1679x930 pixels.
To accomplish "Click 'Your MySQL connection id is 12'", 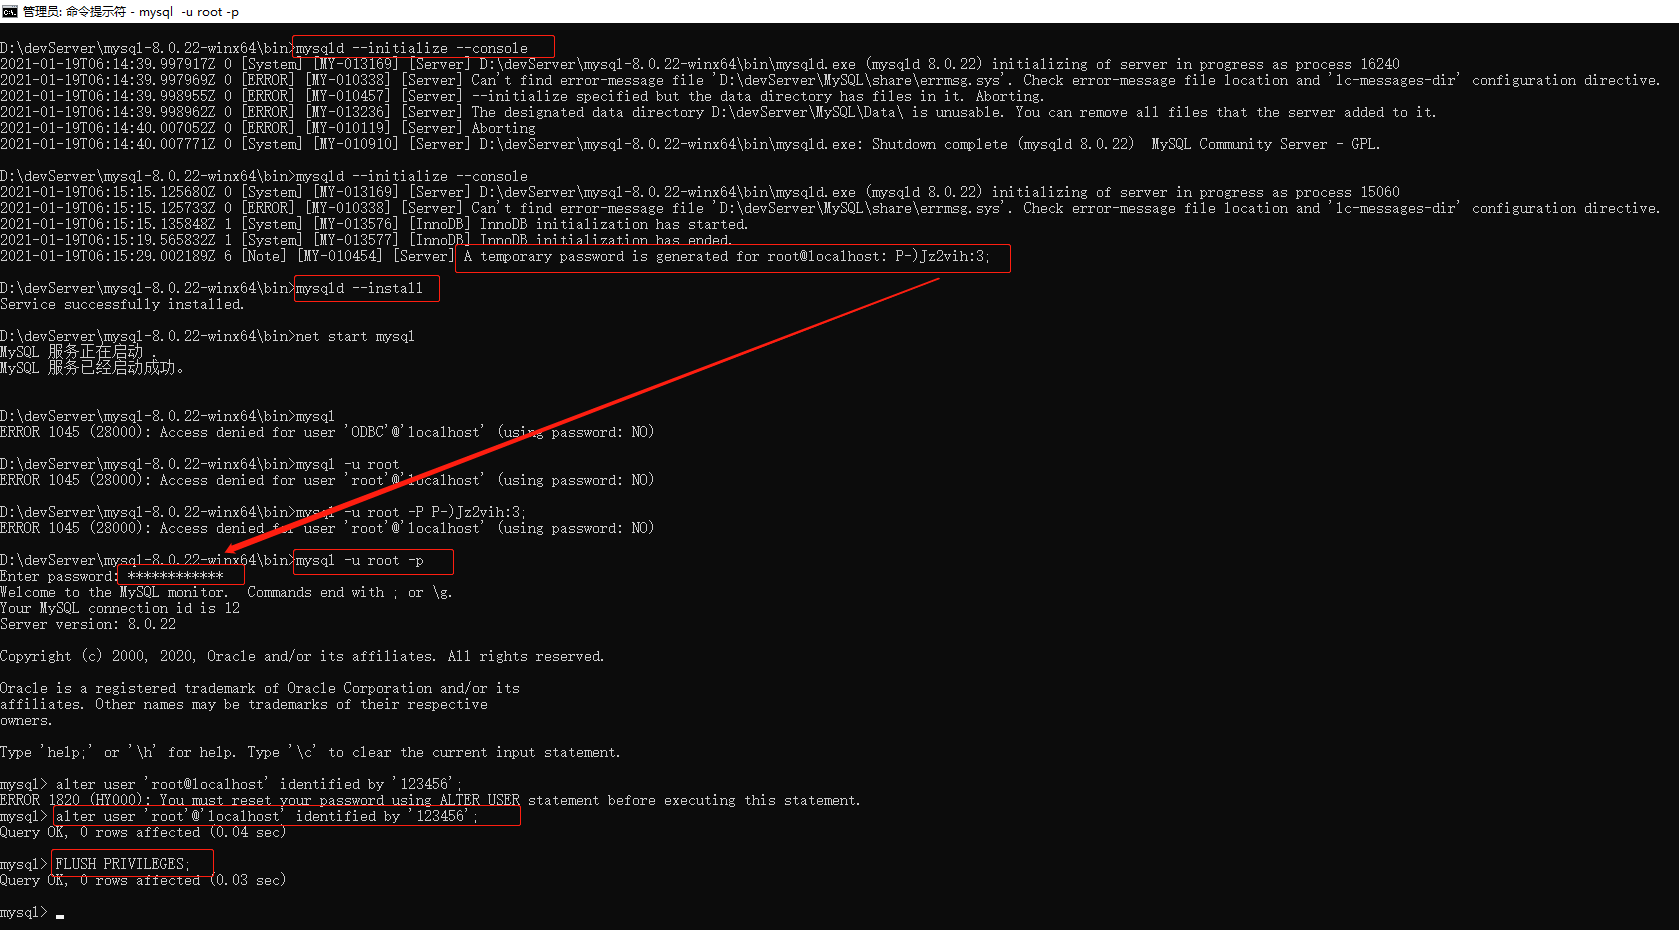I will (120, 608).
